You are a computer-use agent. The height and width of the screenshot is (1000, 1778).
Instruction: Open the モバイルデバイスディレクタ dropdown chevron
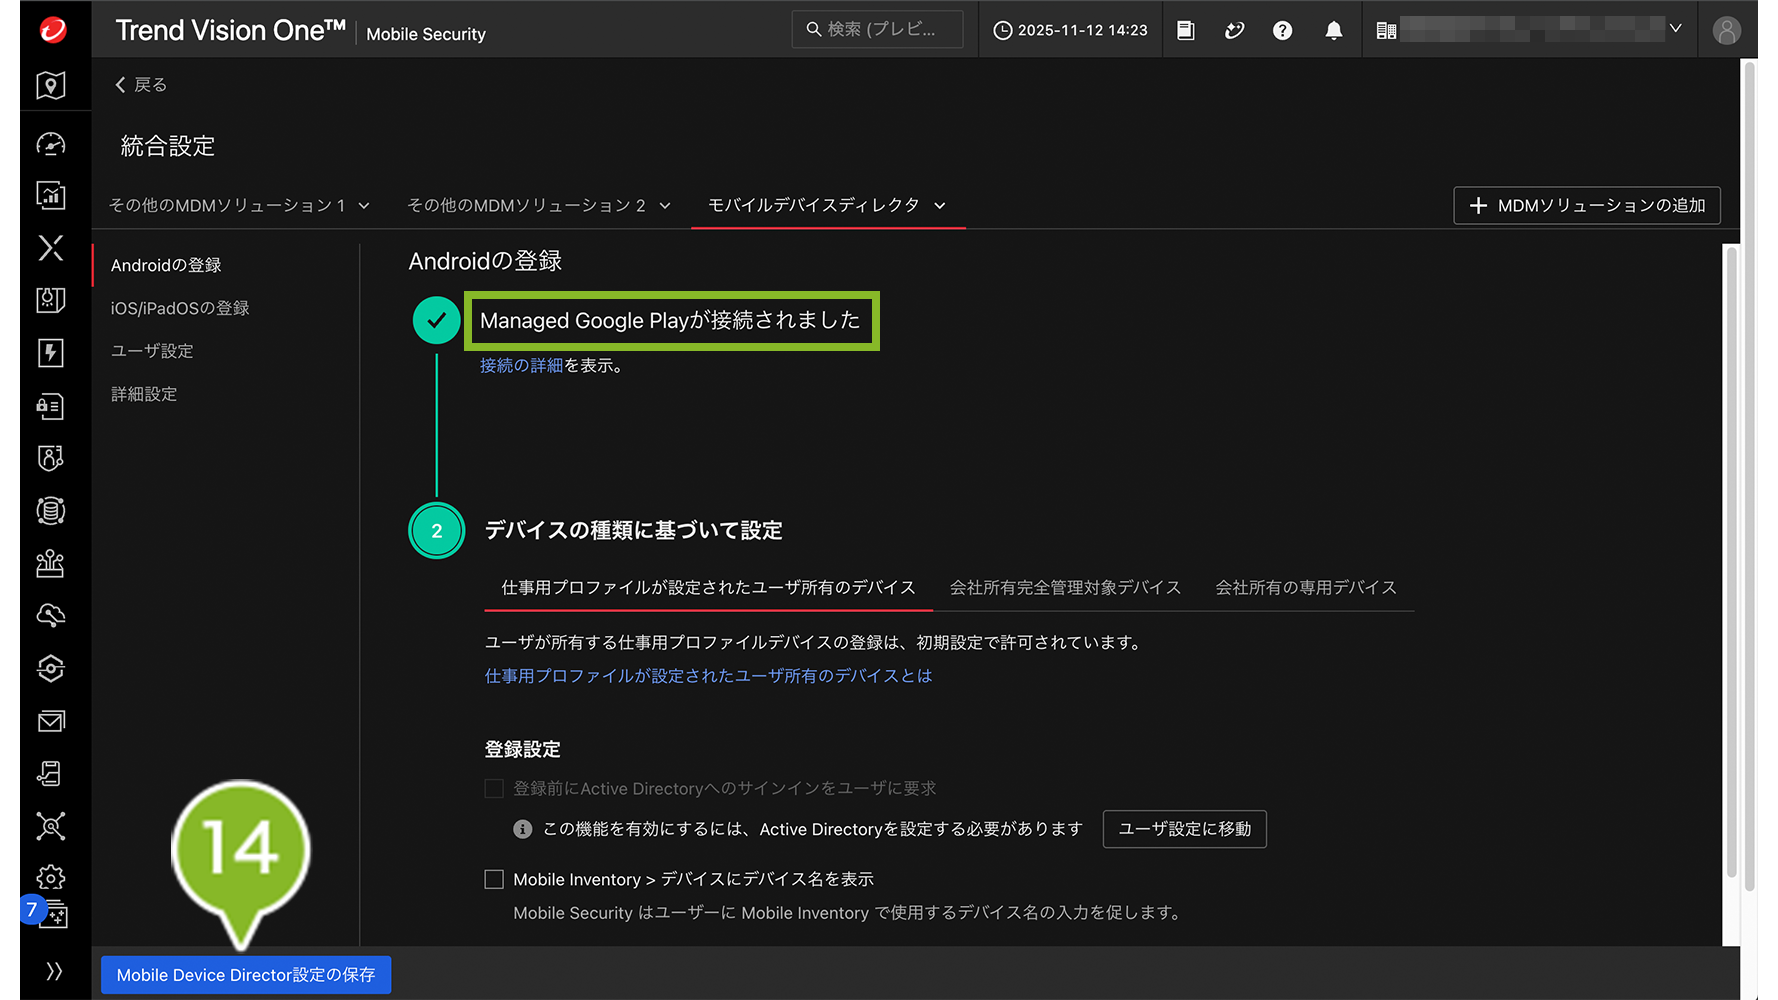tap(940, 206)
